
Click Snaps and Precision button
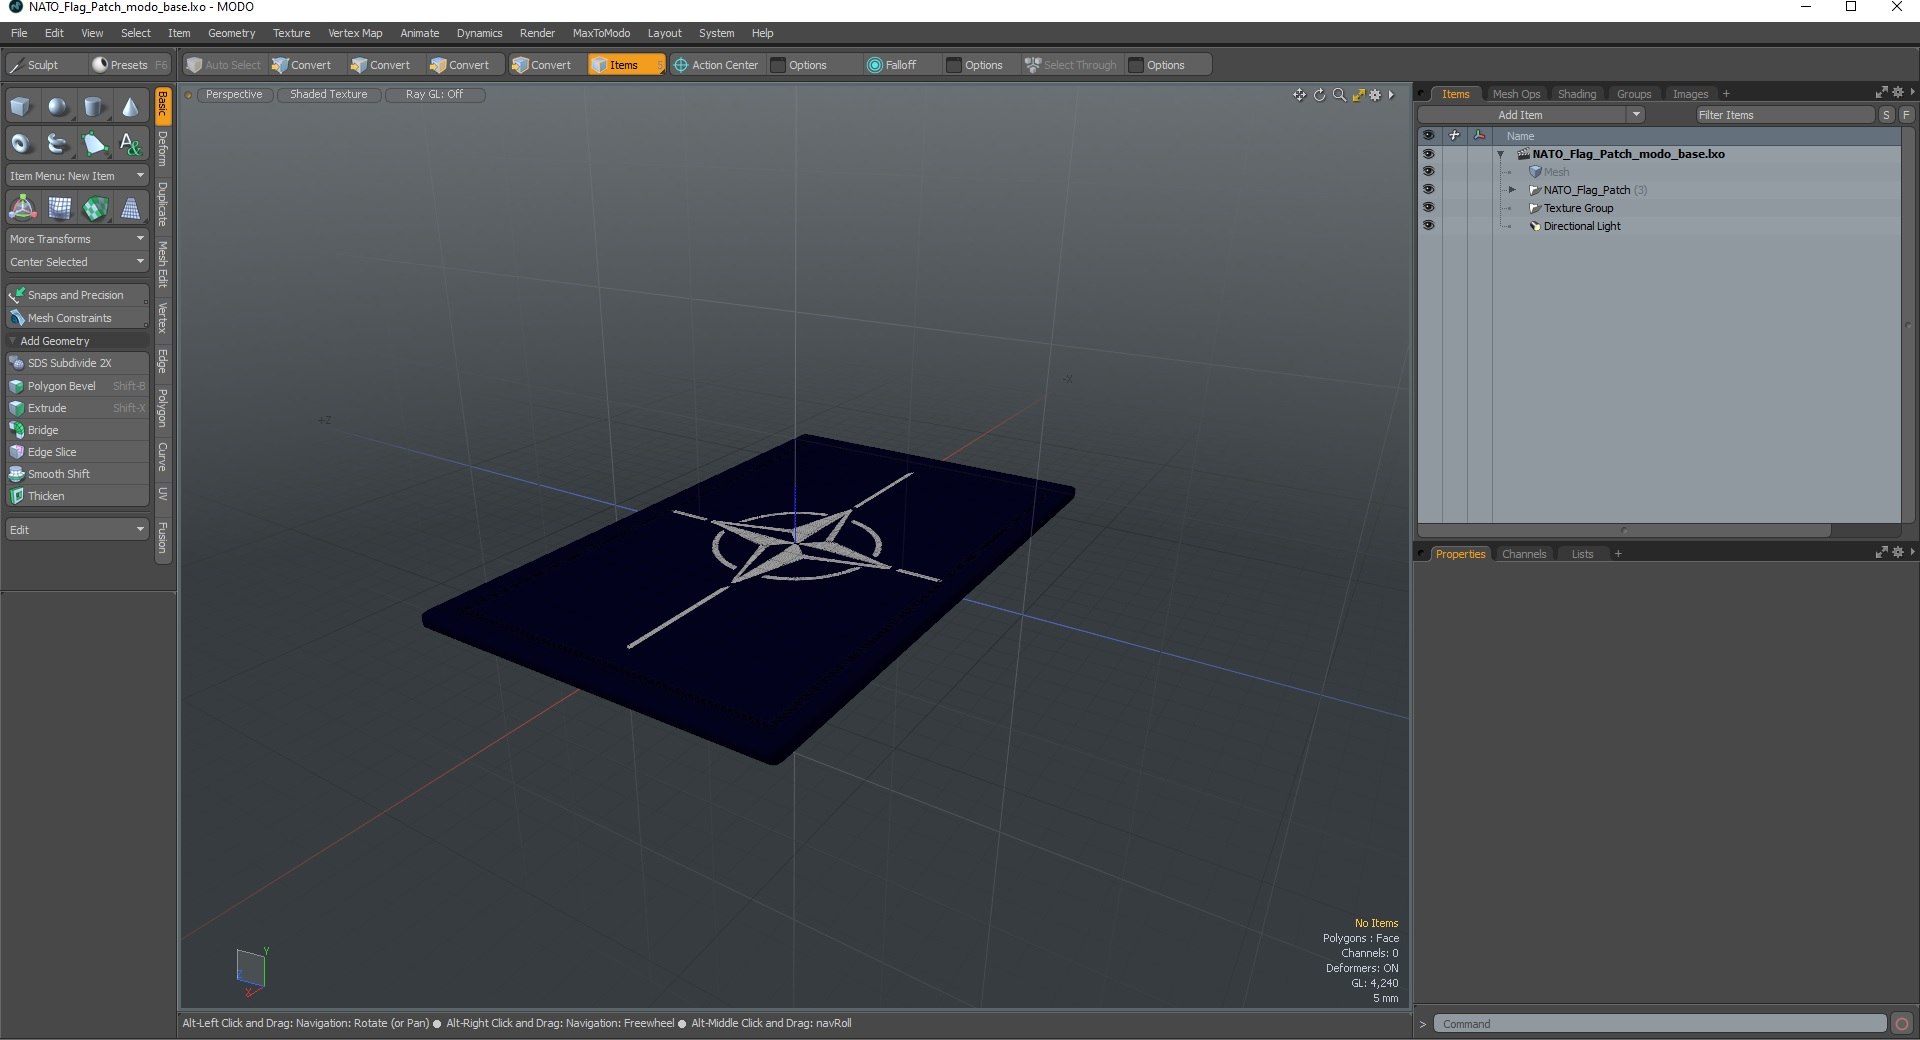77,295
